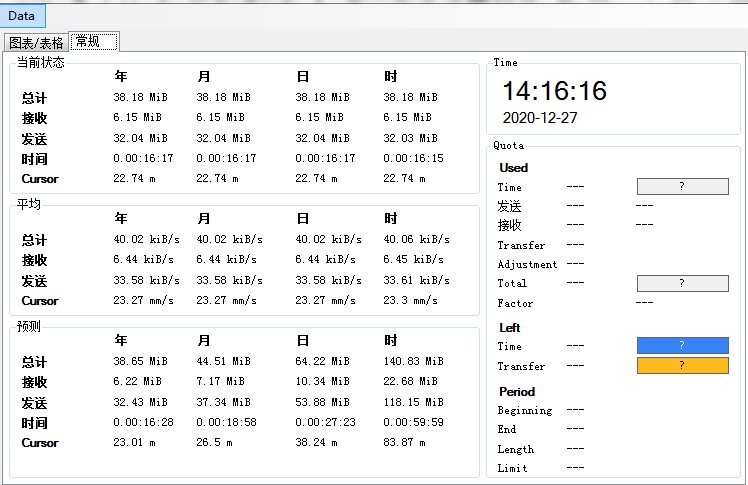Click the Used Total "?" button
Screen dimensions: 748x485
coord(682,284)
